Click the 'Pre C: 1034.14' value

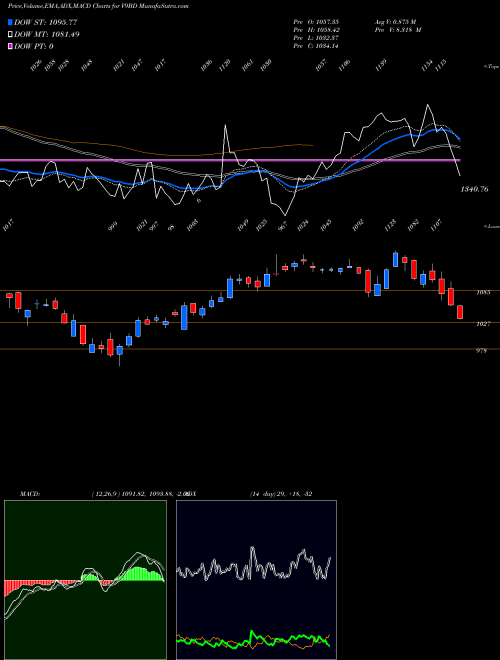(316, 46)
